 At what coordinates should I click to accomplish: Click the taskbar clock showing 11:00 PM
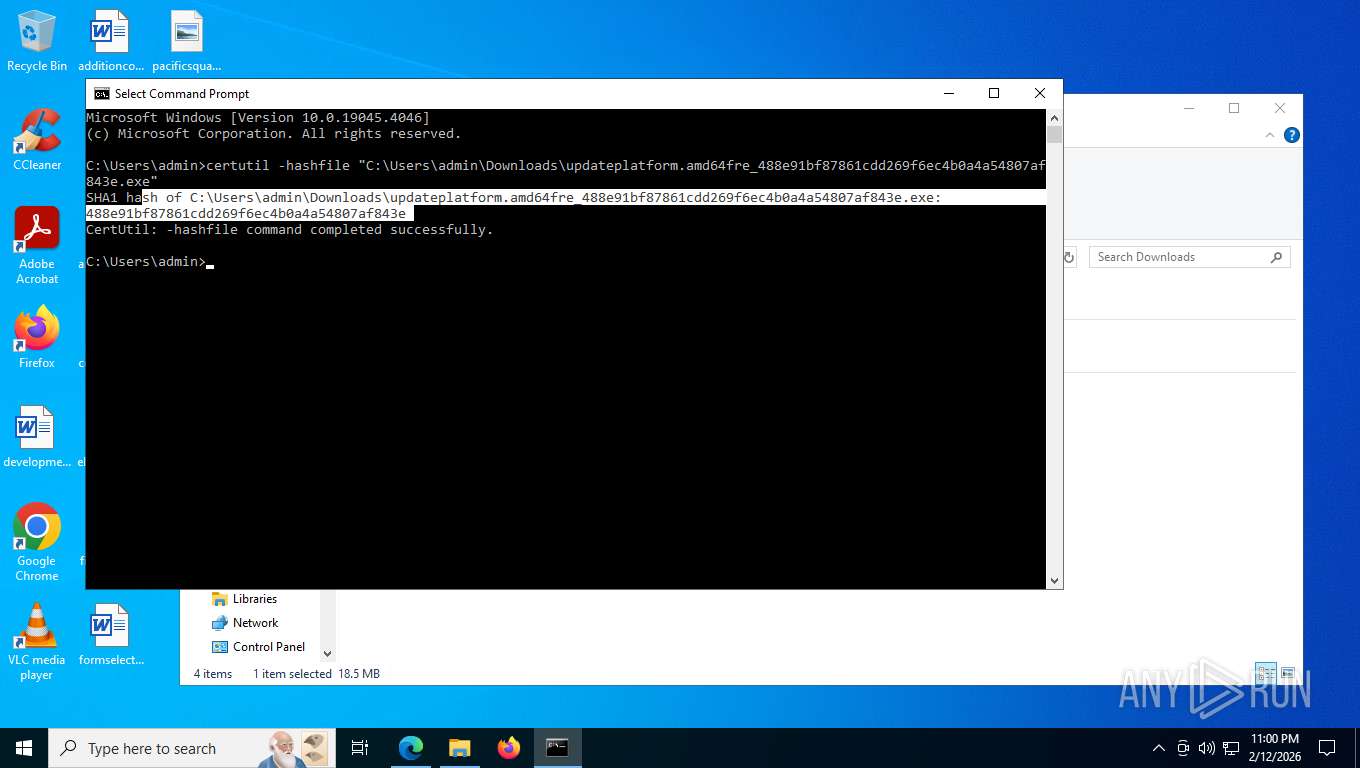click(1274, 748)
